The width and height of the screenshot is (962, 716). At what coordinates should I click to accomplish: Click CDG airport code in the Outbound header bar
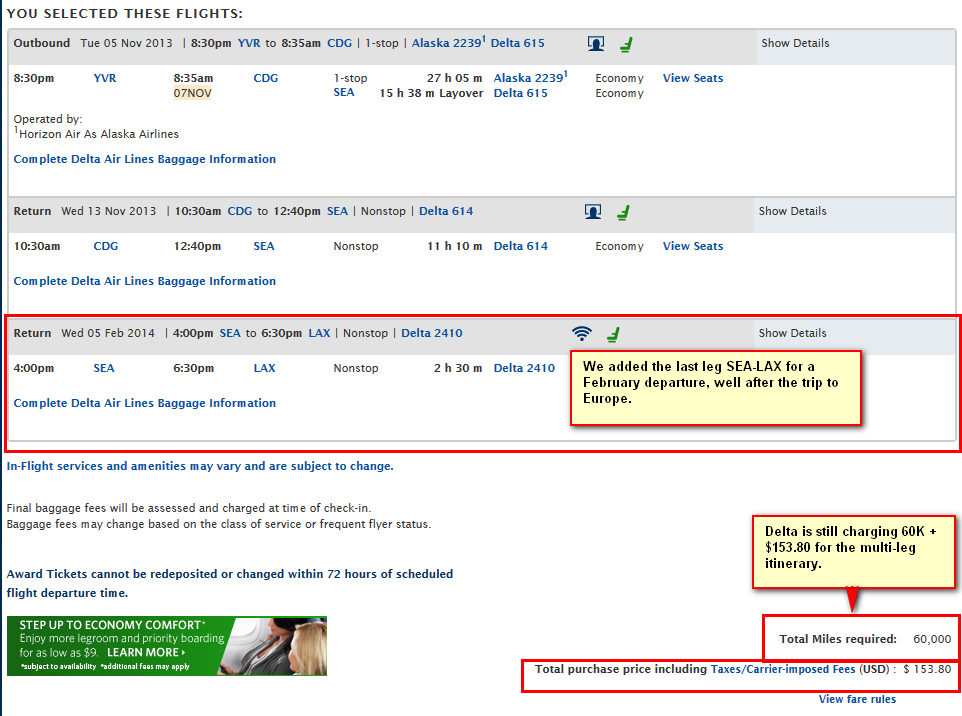pyautogui.click(x=339, y=43)
